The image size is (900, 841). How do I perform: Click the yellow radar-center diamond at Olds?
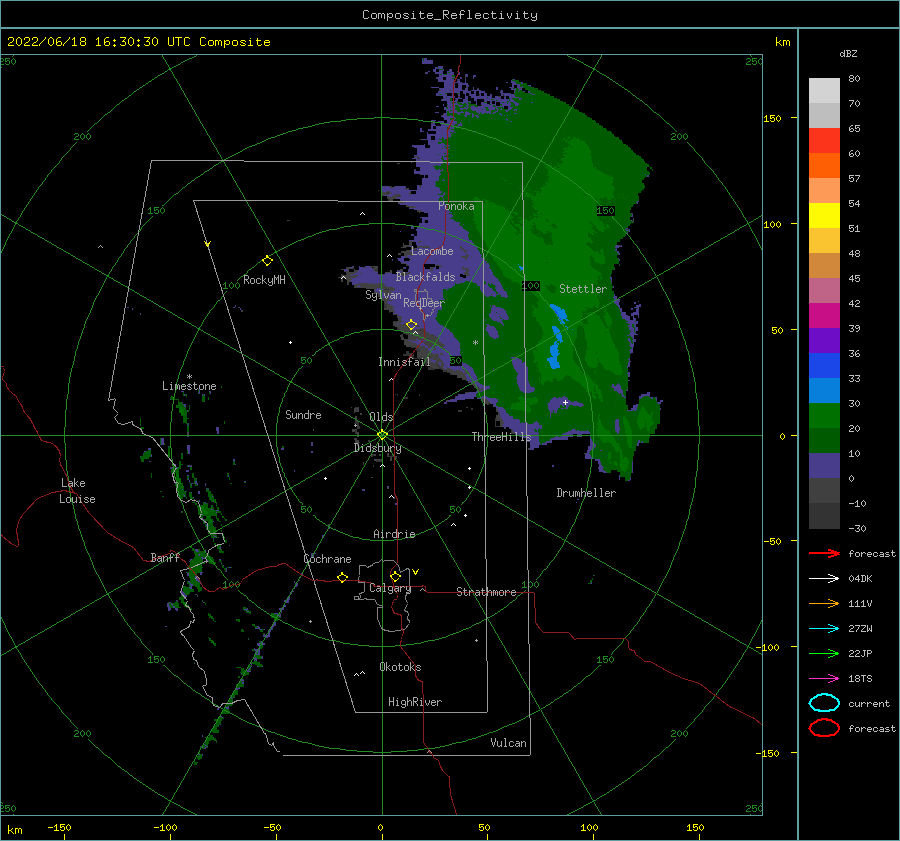tap(382, 435)
